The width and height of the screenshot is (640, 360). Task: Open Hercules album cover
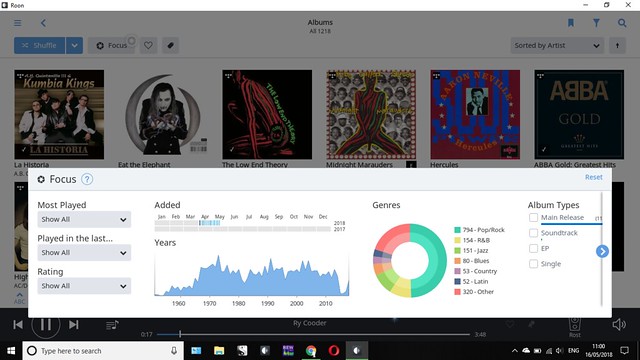click(475, 114)
